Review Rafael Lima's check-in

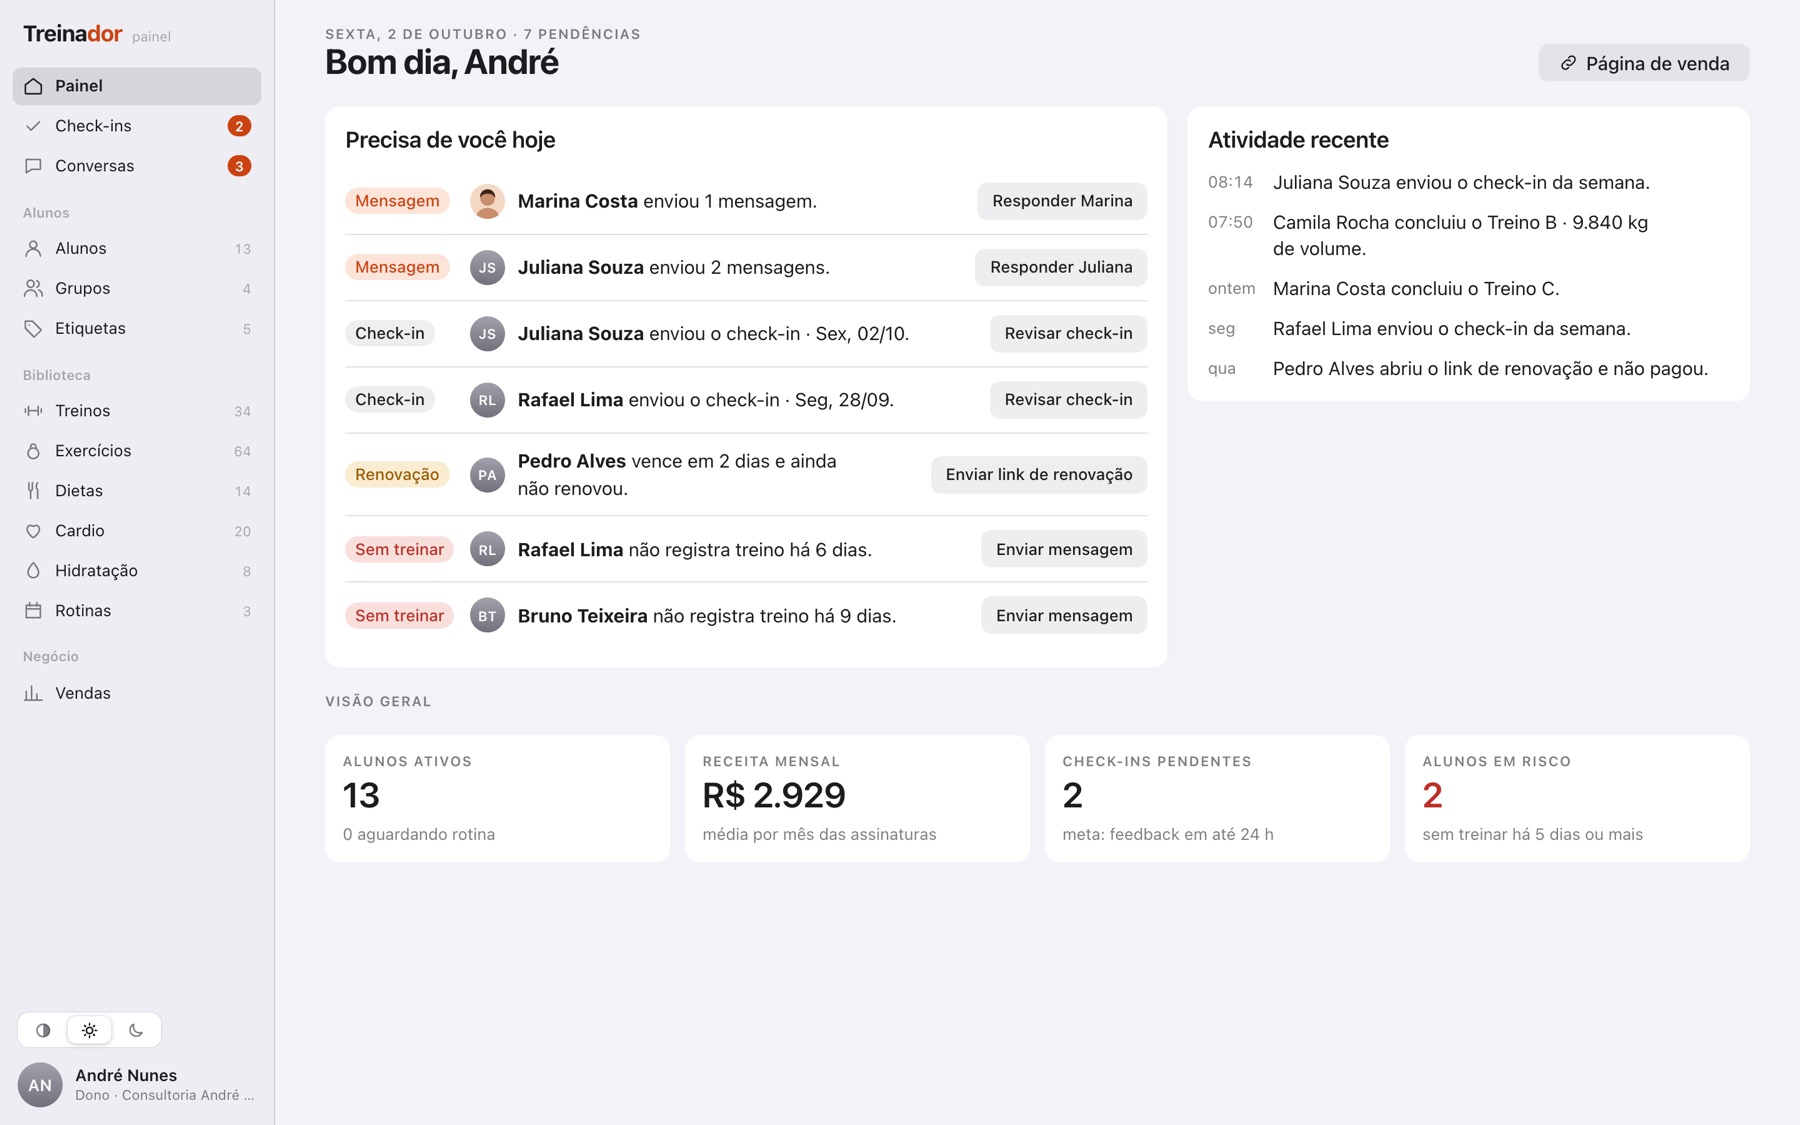click(x=1068, y=400)
